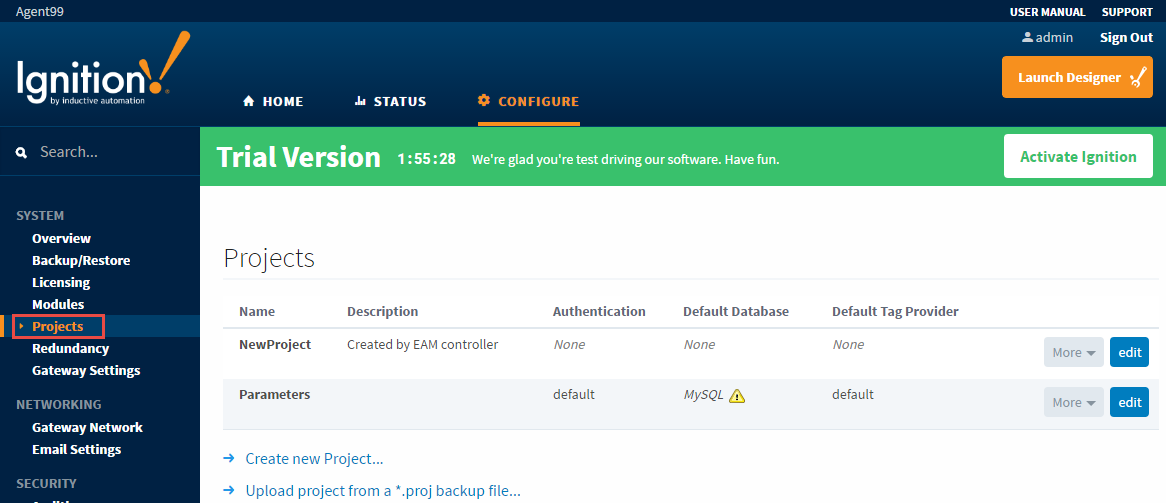The height and width of the screenshot is (503, 1166).
Task: Click the Parameters project name cell
Action: [274, 394]
